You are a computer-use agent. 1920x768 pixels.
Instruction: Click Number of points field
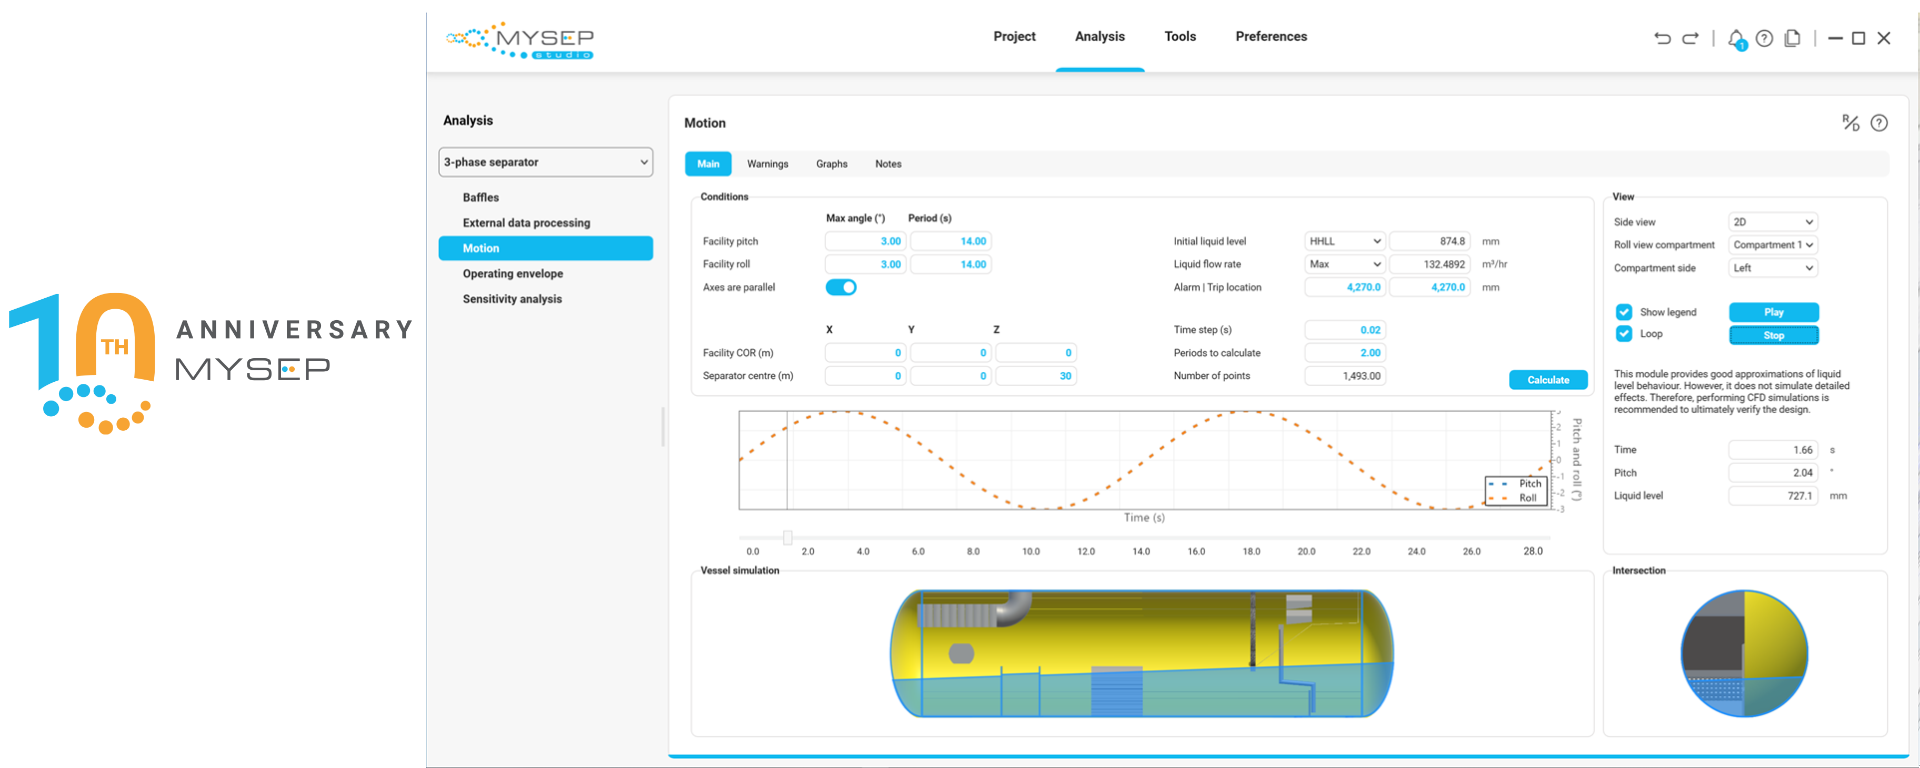click(1345, 376)
